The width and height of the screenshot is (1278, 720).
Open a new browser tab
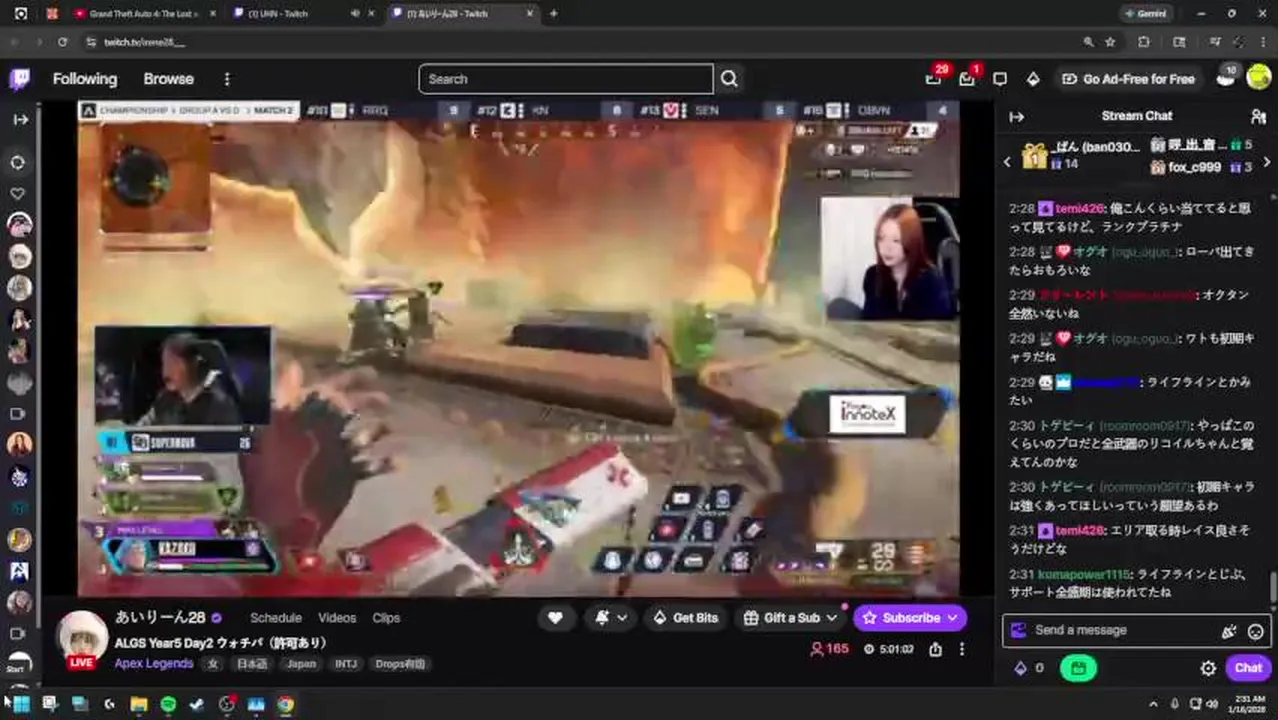point(553,14)
